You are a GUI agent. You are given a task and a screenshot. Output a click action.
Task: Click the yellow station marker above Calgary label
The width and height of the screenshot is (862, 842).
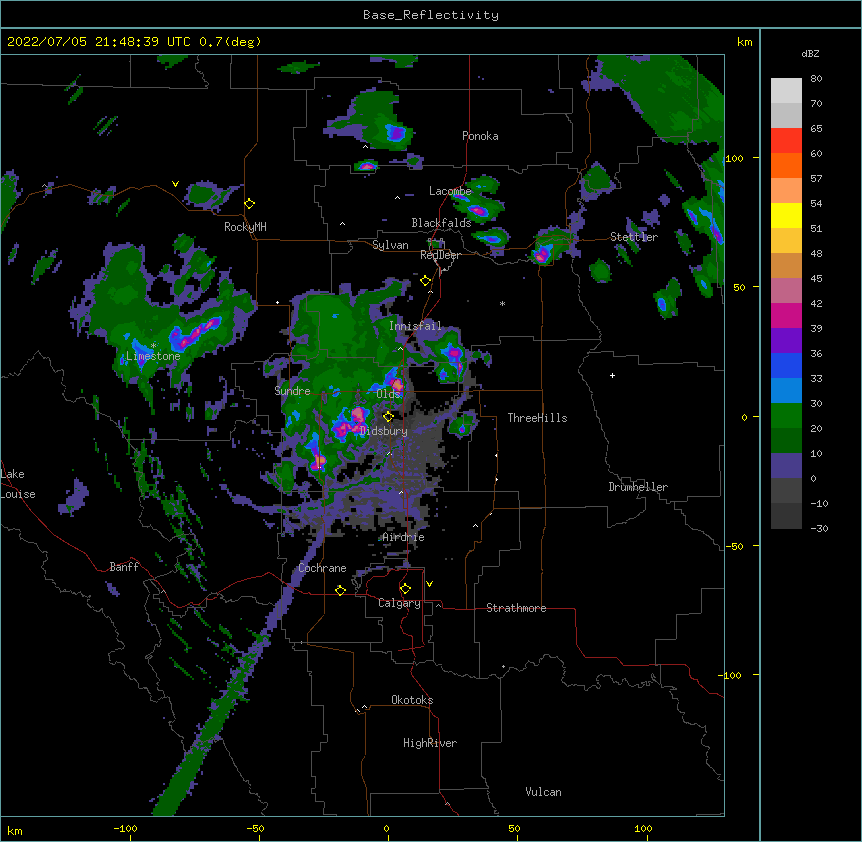click(405, 589)
